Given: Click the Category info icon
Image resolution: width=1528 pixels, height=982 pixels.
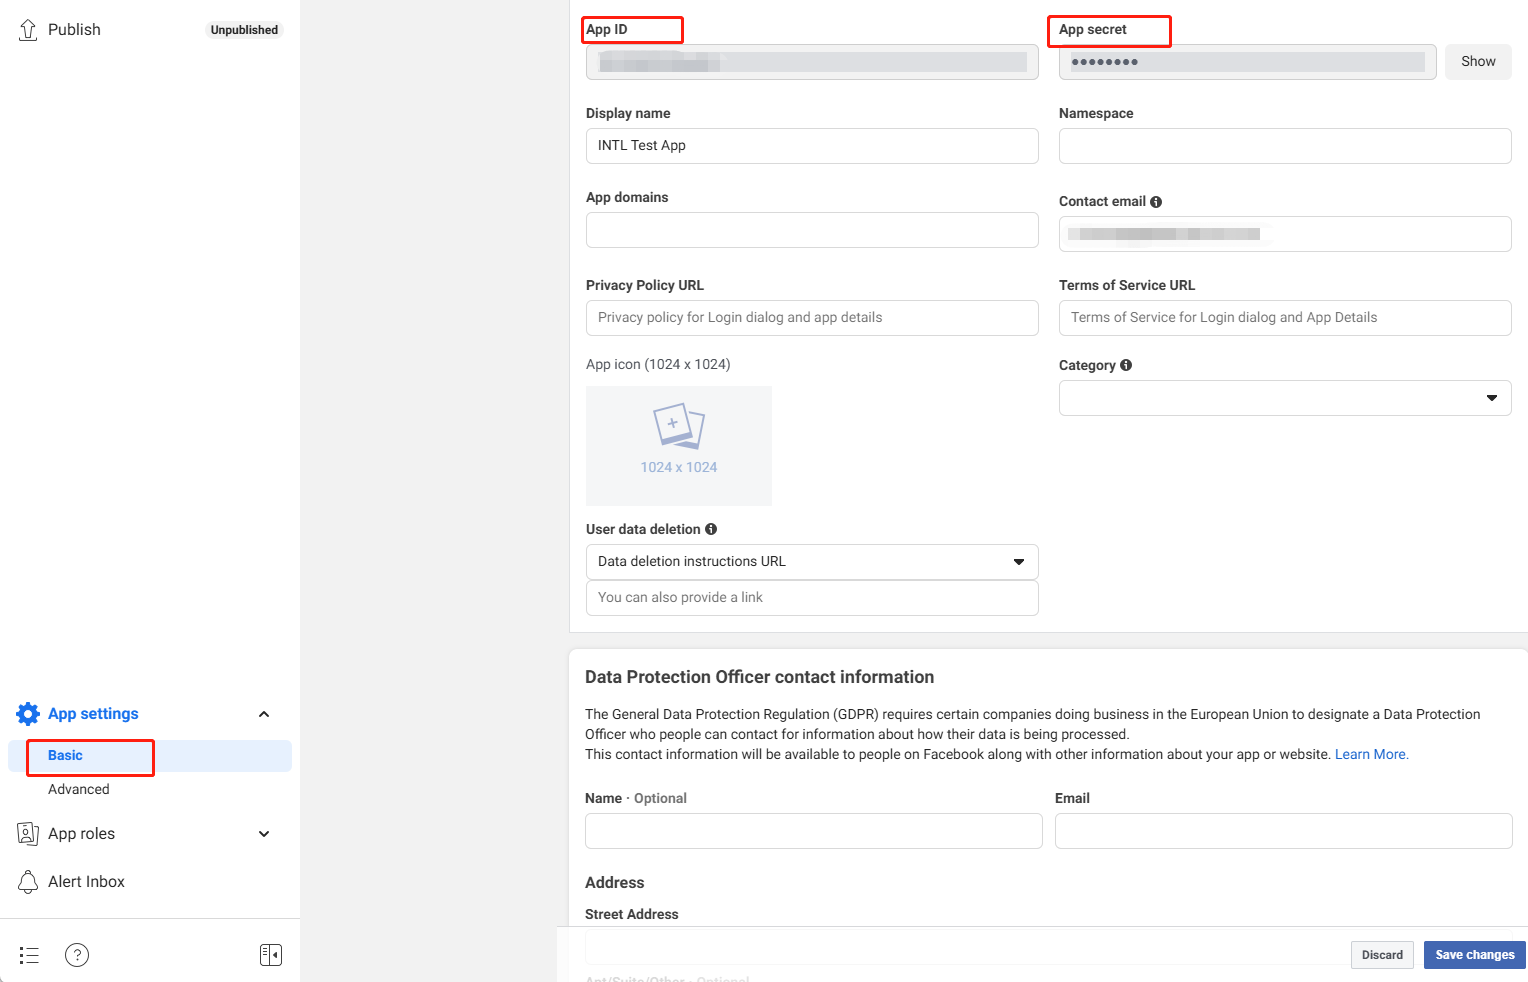Looking at the screenshot, I should coord(1126,365).
